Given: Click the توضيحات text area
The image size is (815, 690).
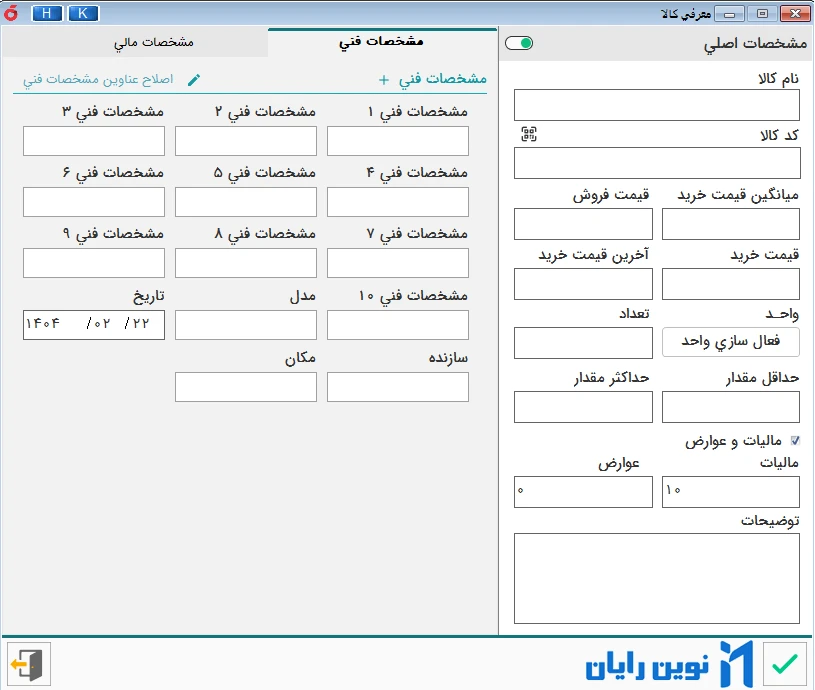Looking at the screenshot, I should coord(656,578).
